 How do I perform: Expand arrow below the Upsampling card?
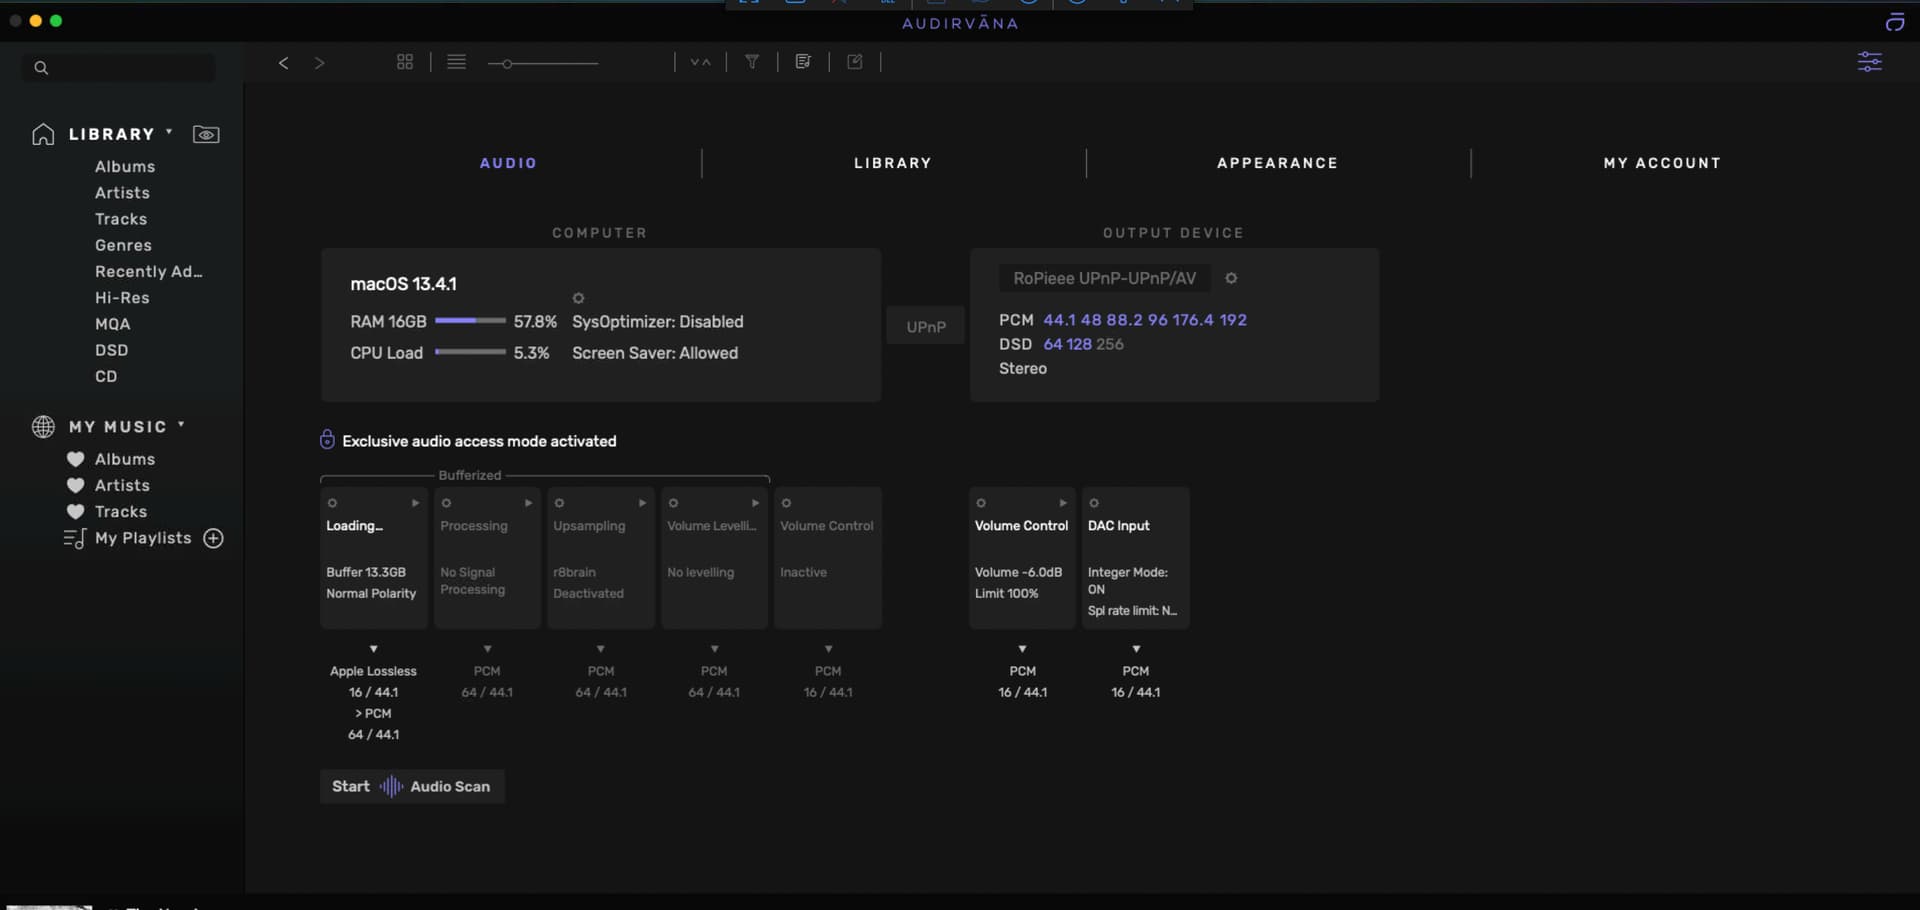[x=601, y=649]
